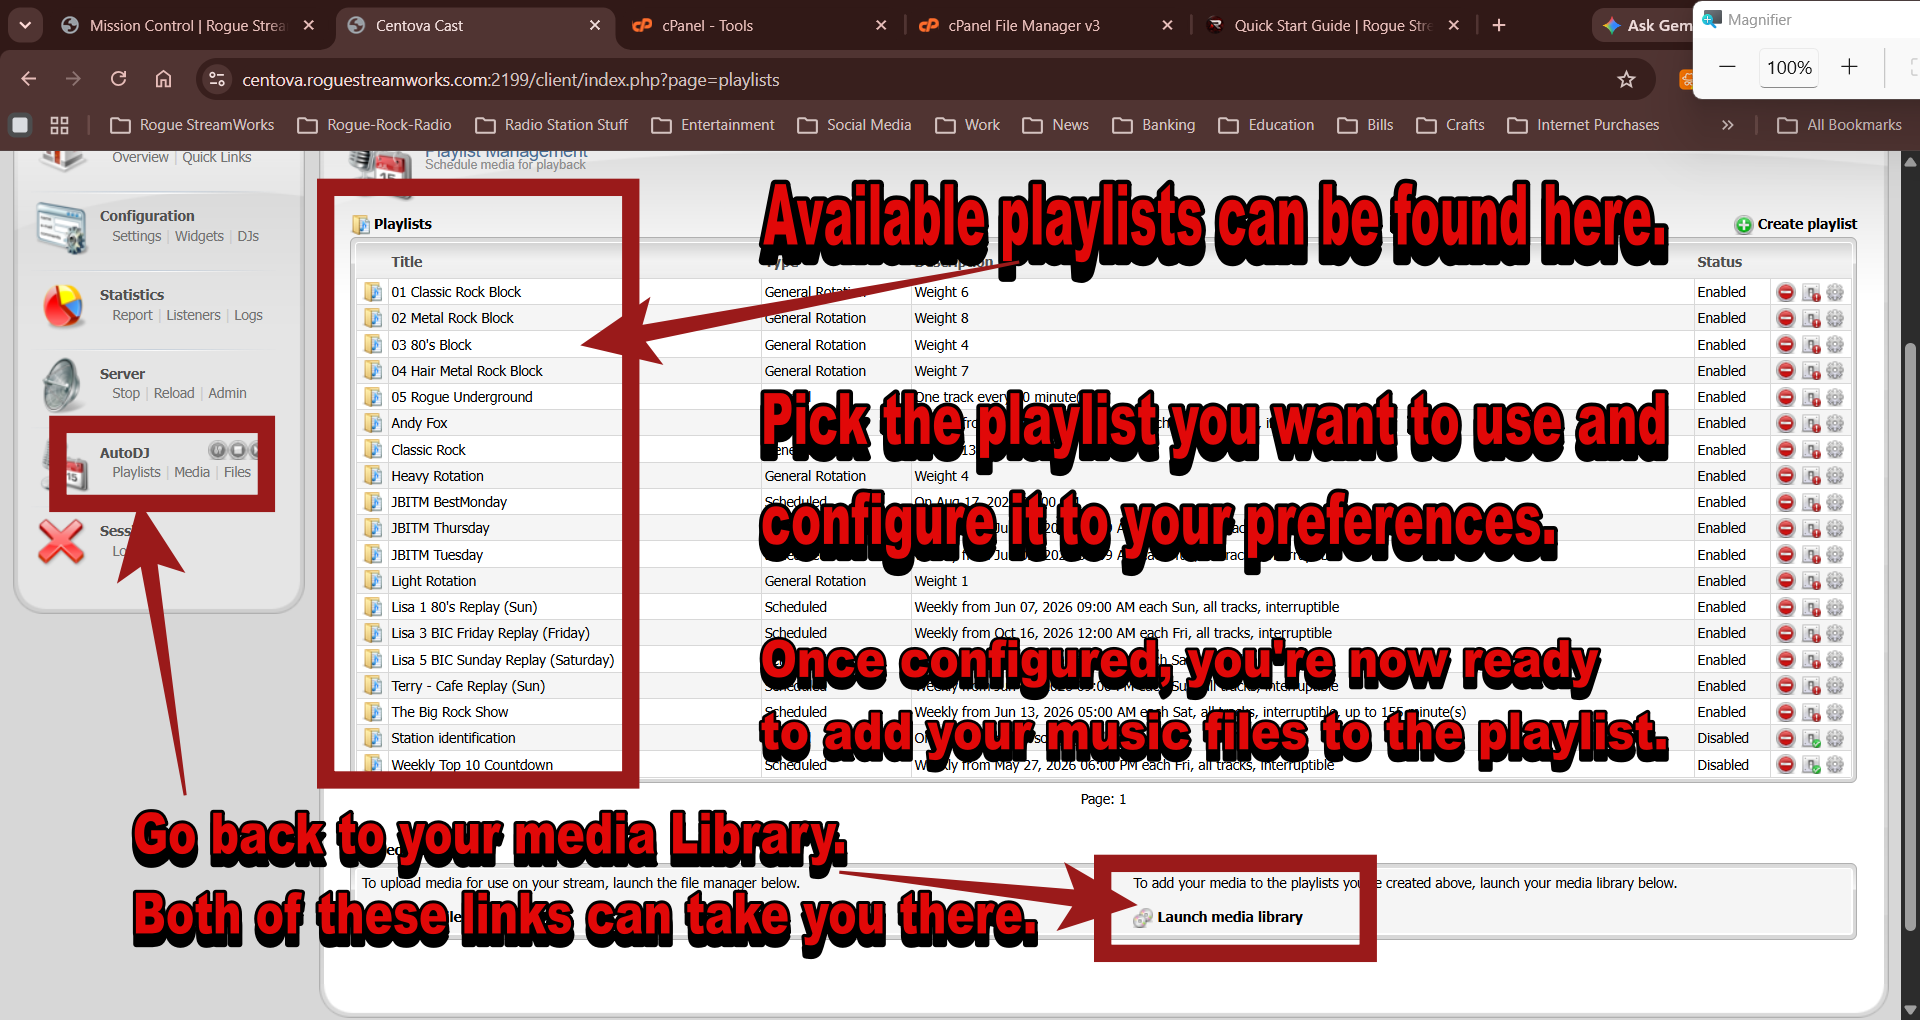Click the Statistics pie chart icon
The image size is (1920, 1020).
pos(64,305)
